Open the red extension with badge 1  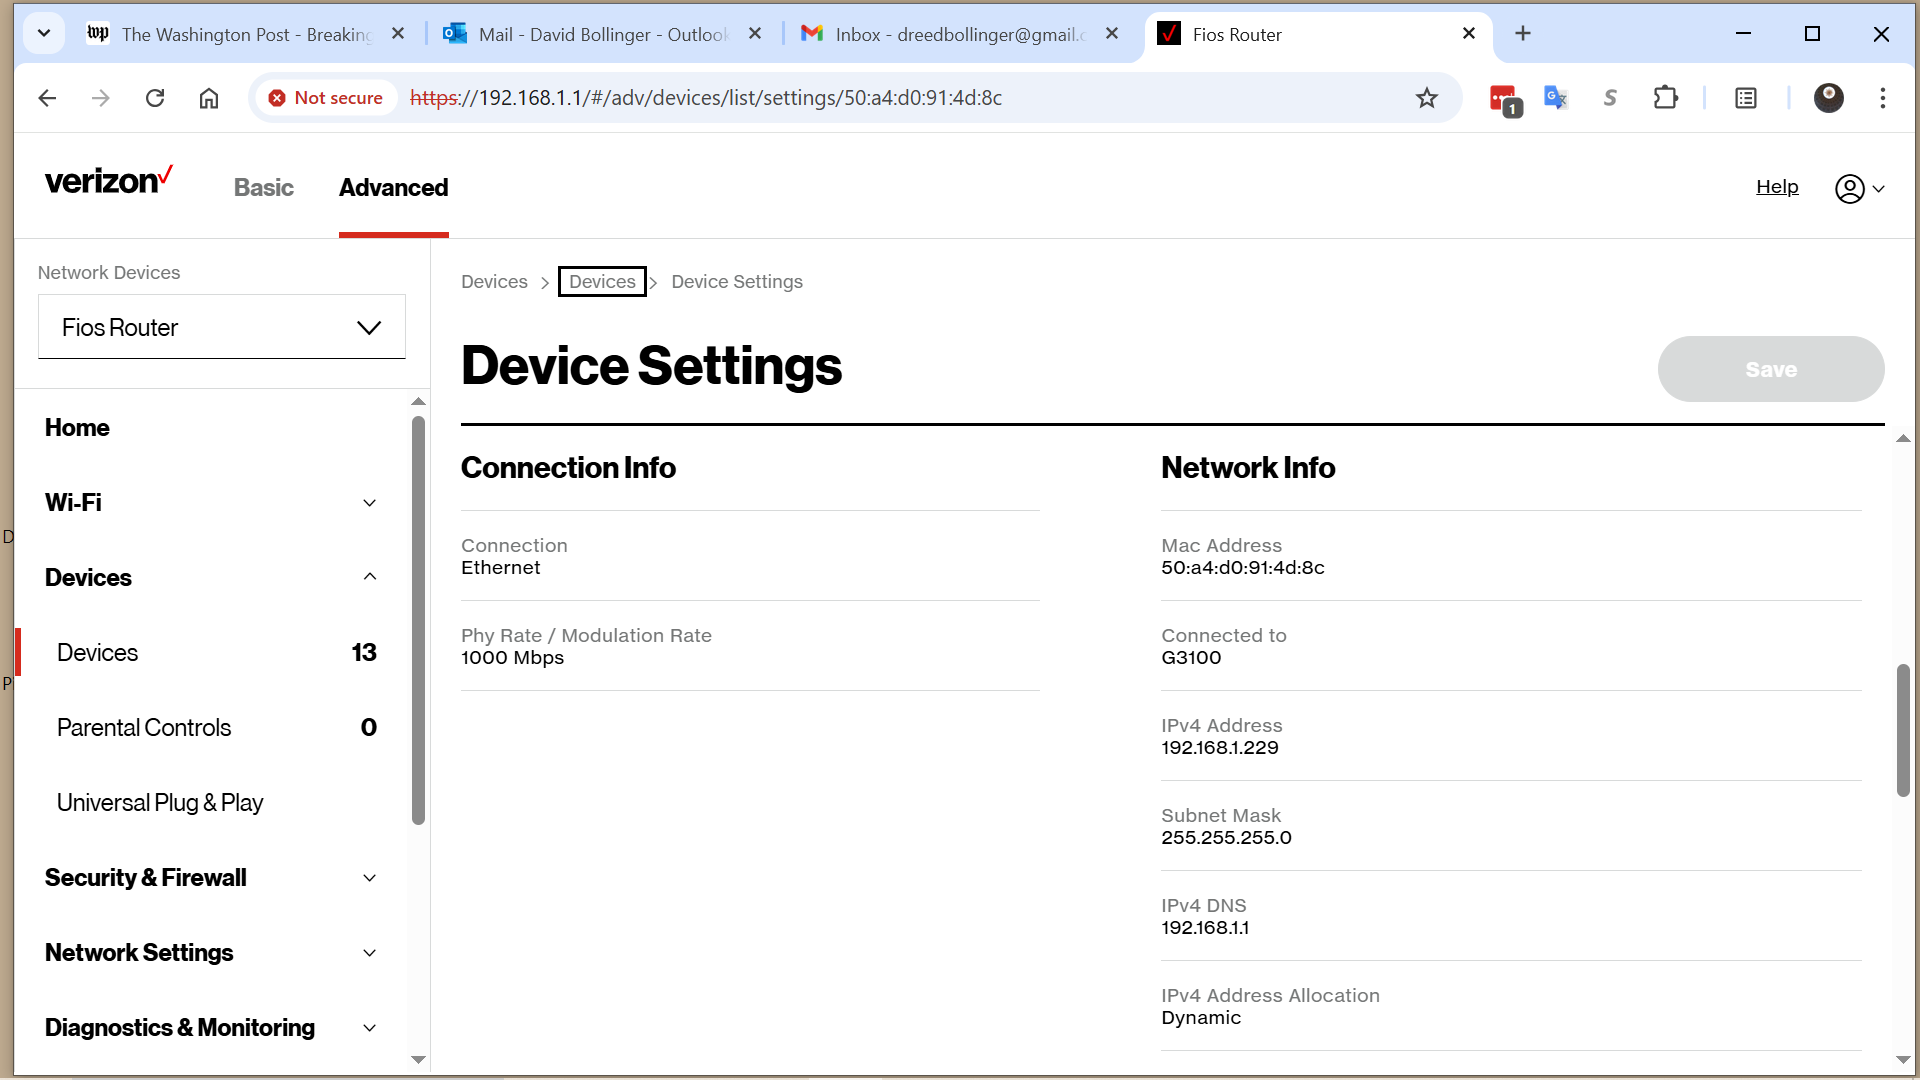tap(1505, 99)
